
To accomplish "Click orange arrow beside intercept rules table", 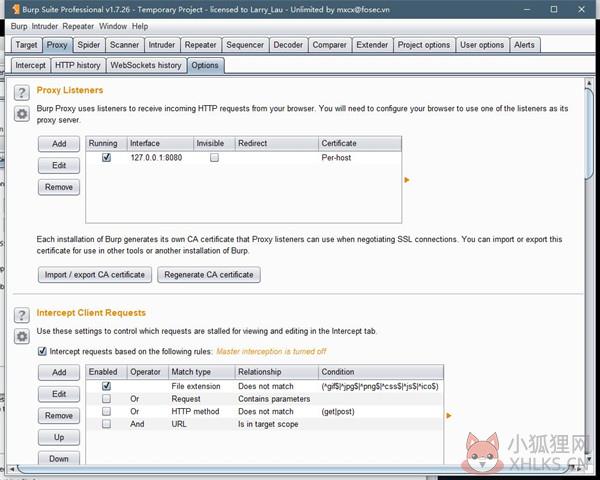I will click(x=449, y=415).
